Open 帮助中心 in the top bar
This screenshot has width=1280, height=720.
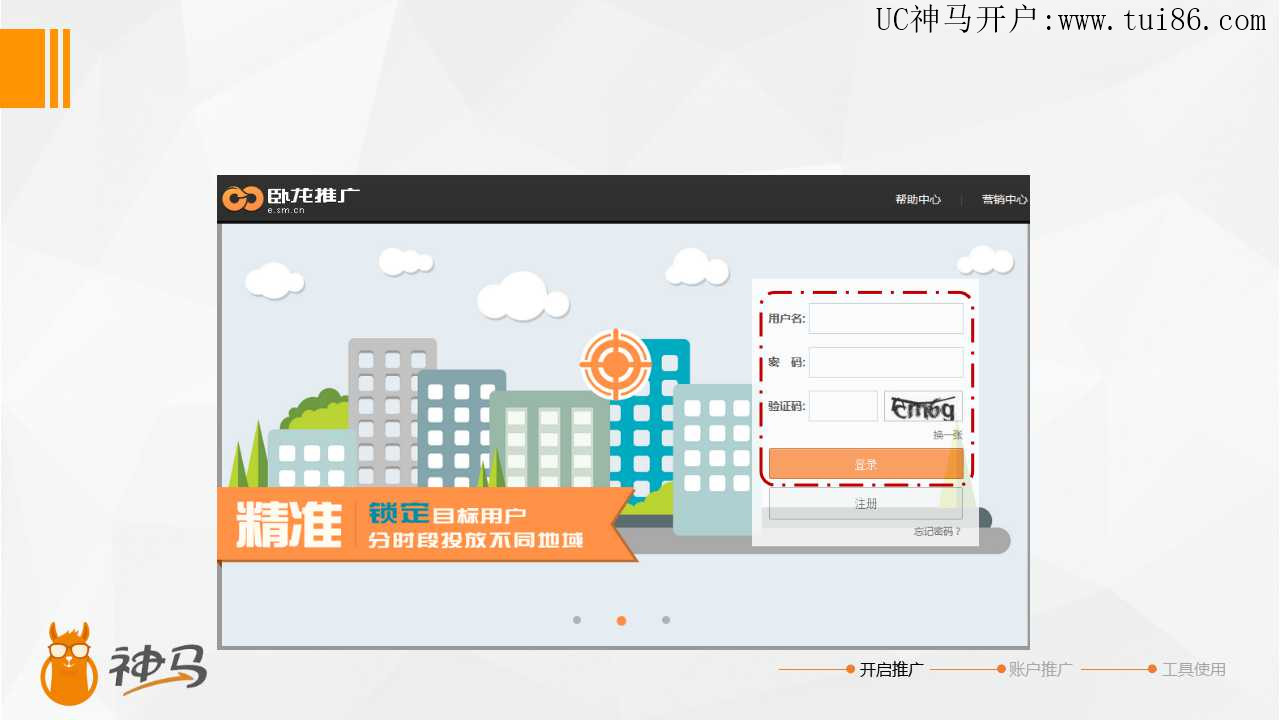[x=918, y=200]
